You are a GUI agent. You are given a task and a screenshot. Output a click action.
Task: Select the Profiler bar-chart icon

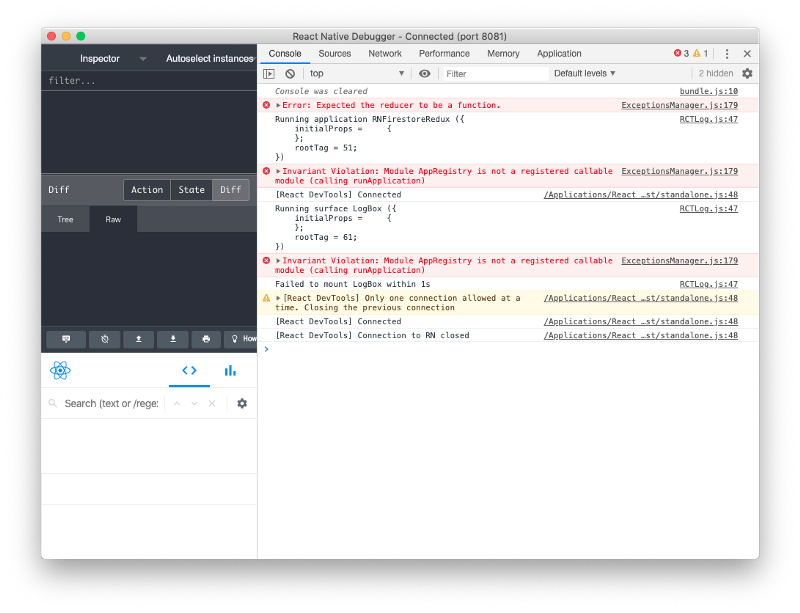(x=231, y=370)
